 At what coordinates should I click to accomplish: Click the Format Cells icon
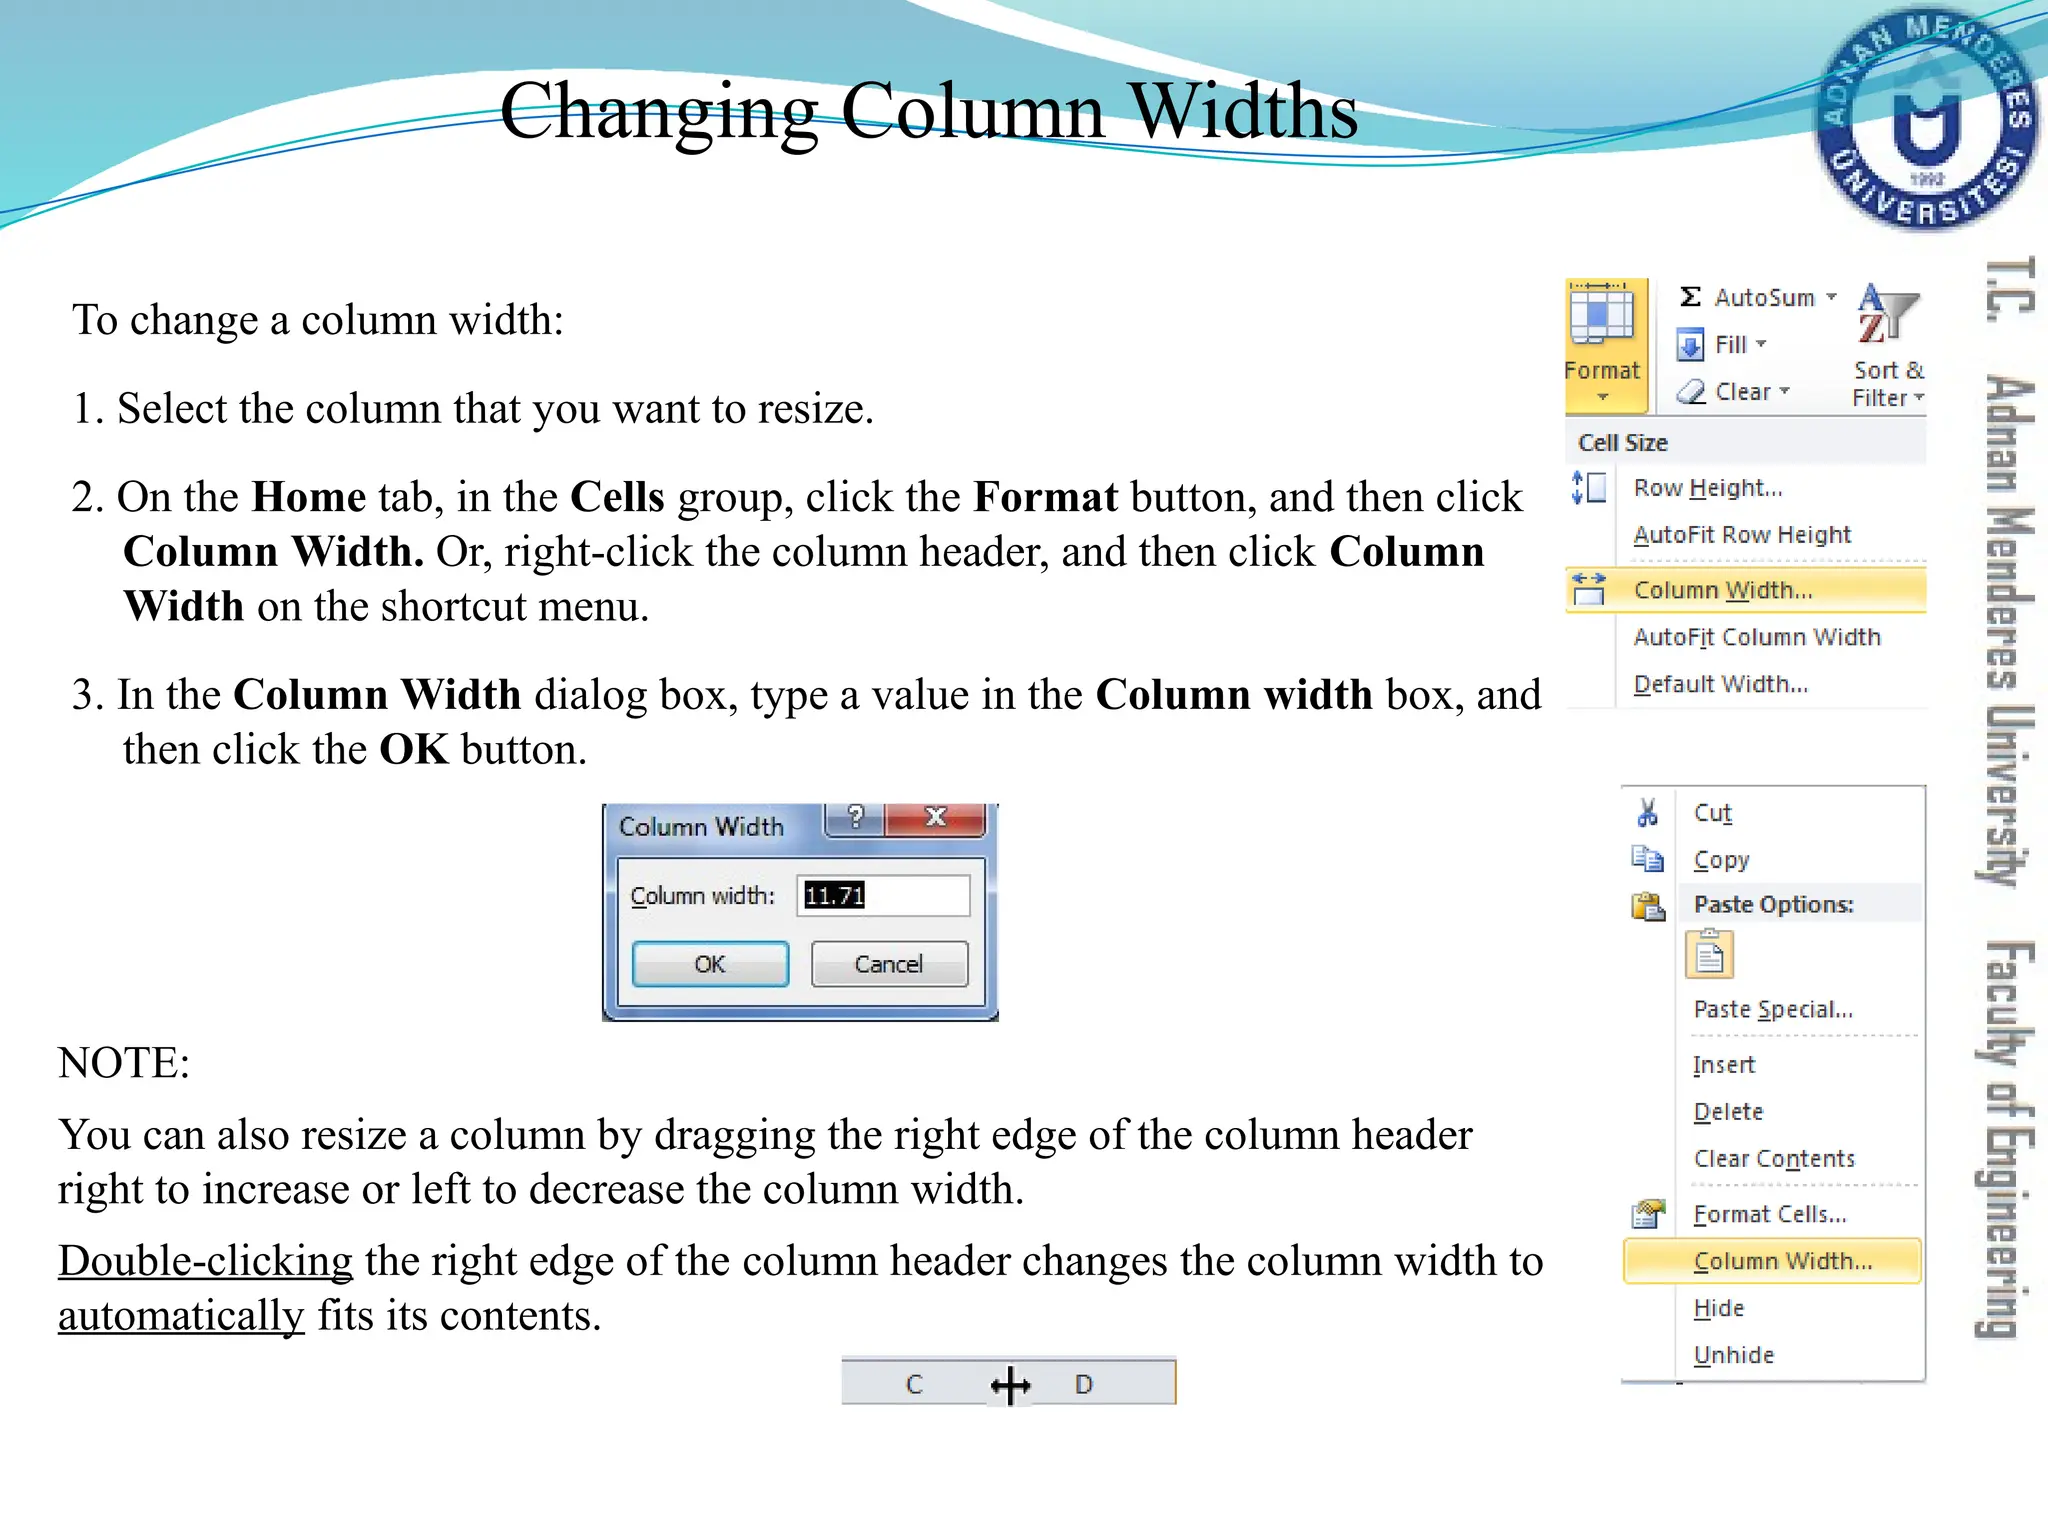click(x=1648, y=1214)
